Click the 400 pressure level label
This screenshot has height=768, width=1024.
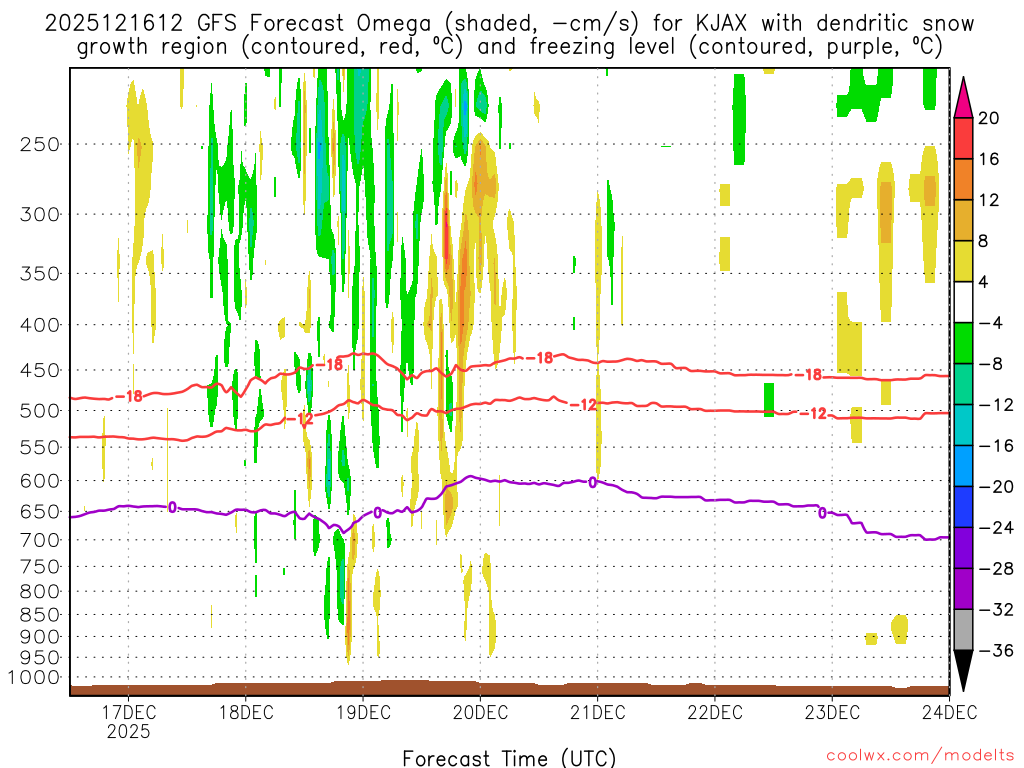pyautogui.click(x=40, y=325)
